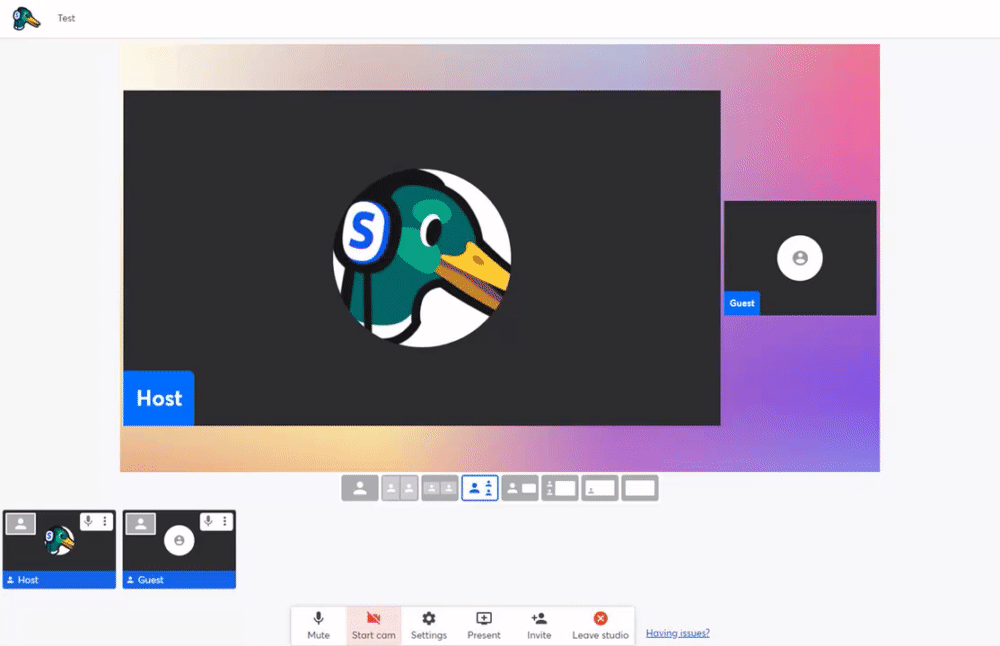Toggle solo layout on Host thumbnail

click(x=21, y=524)
